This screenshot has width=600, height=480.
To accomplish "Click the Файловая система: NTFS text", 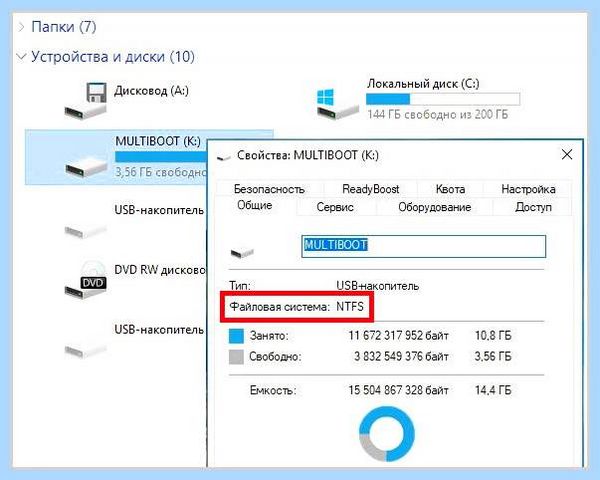I will coord(297,307).
